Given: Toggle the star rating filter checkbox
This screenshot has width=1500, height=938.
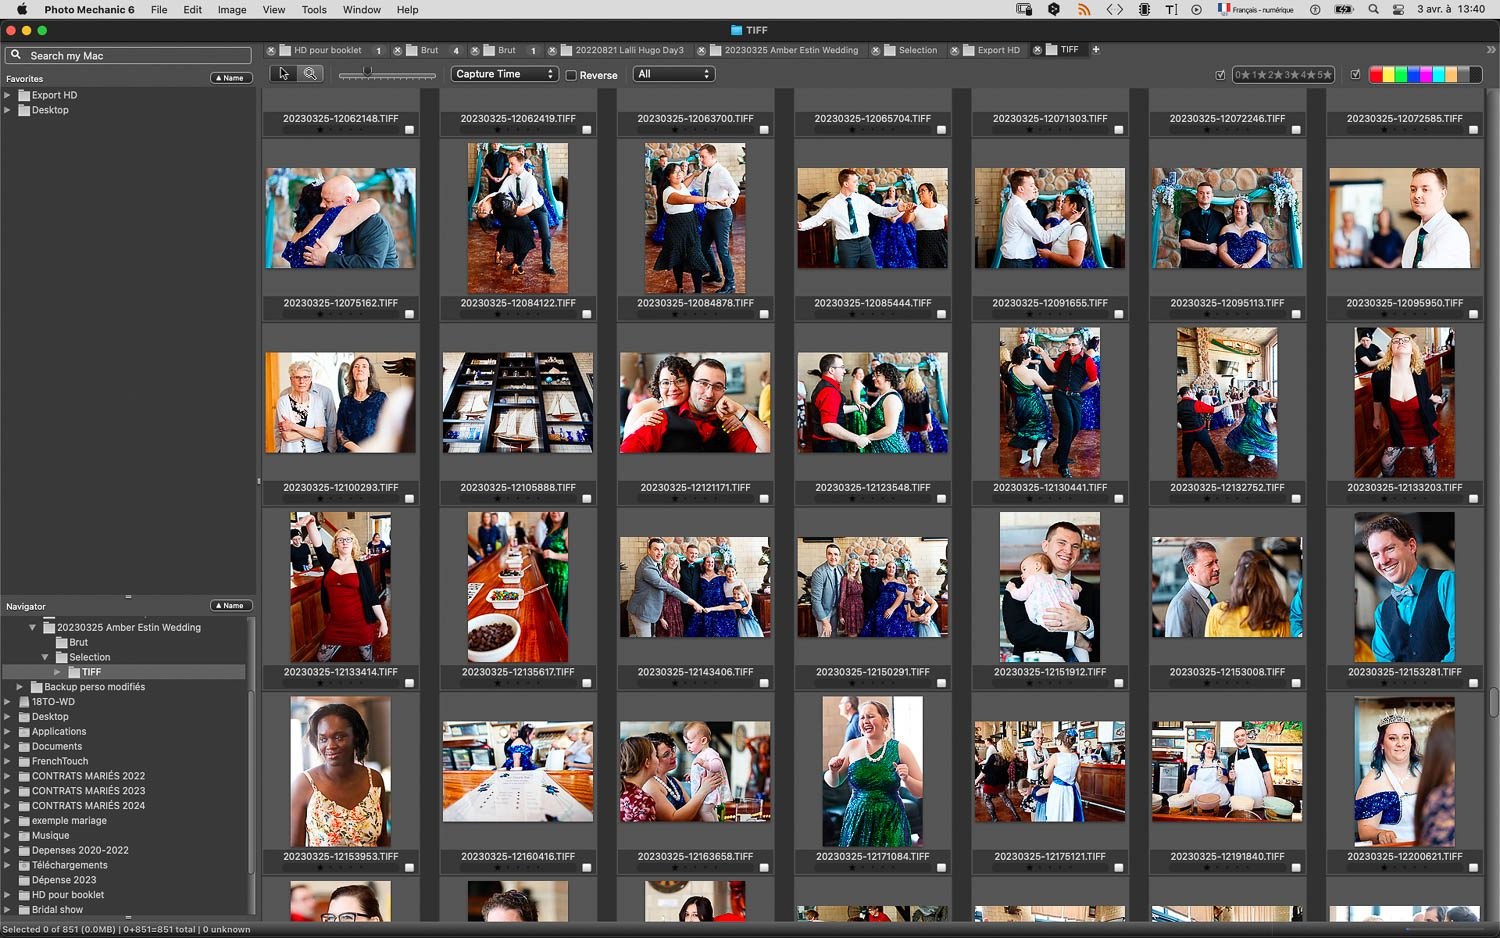Looking at the screenshot, I should pyautogui.click(x=1220, y=75).
